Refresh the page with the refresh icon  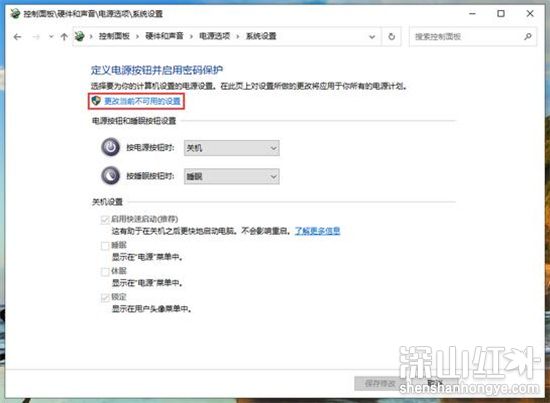pos(391,36)
